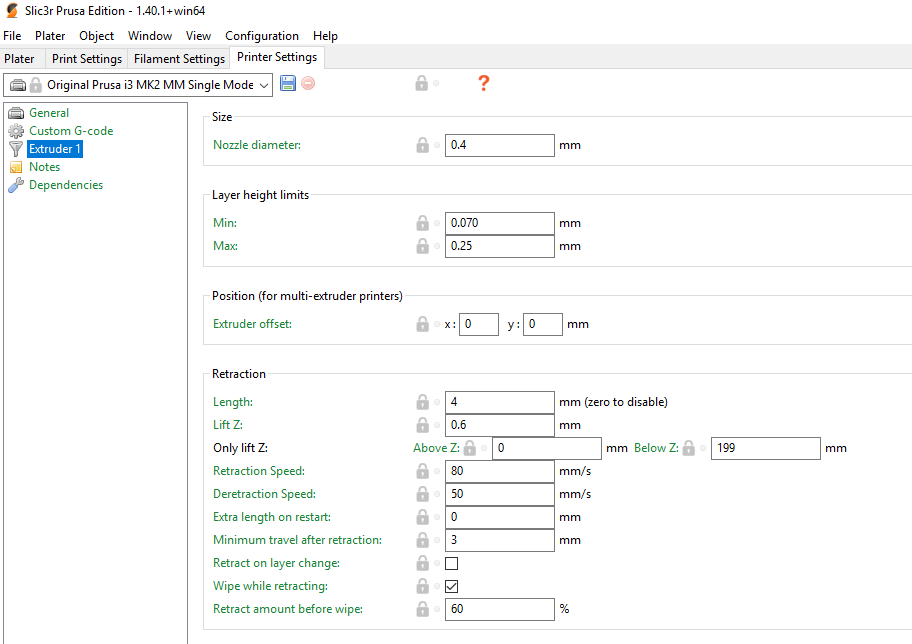
Task: Open the Window menu
Action: (x=150, y=36)
